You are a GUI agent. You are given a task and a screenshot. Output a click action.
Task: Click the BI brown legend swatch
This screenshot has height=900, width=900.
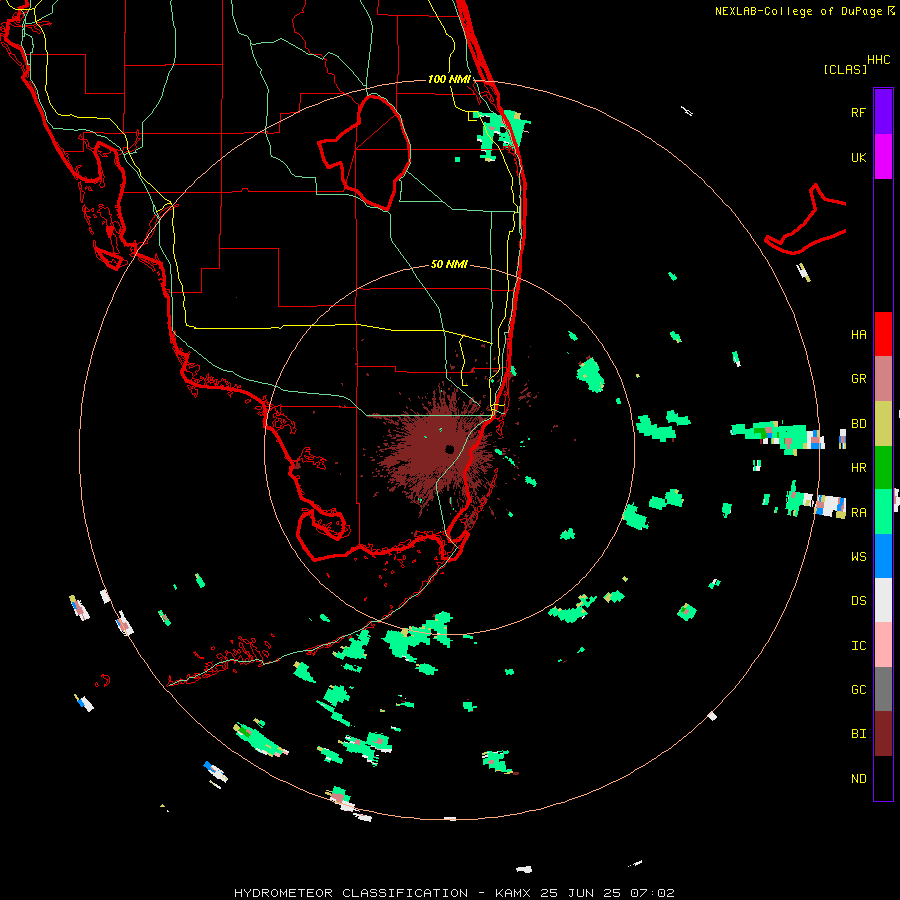883,734
